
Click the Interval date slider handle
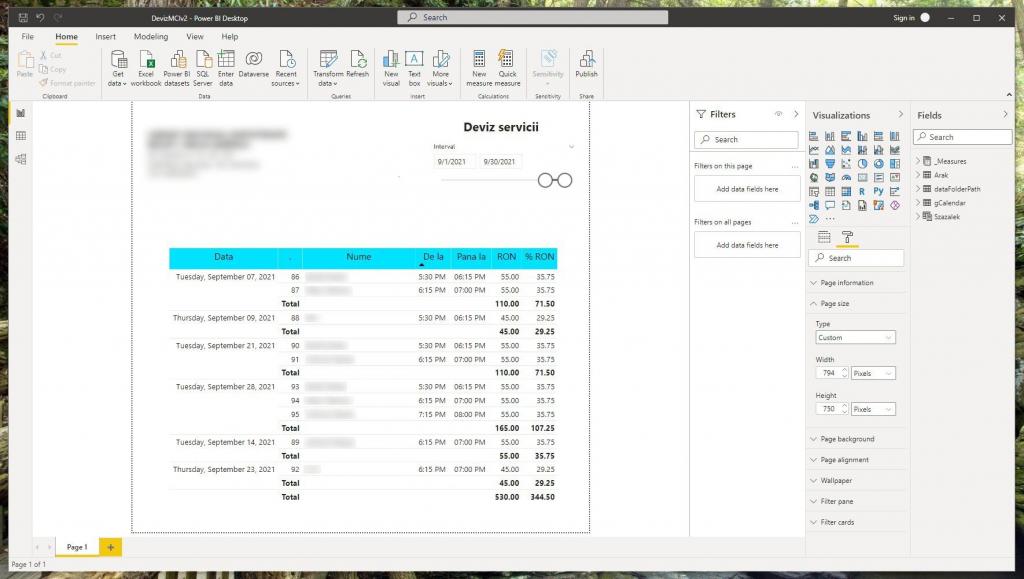tap(547, 180)
